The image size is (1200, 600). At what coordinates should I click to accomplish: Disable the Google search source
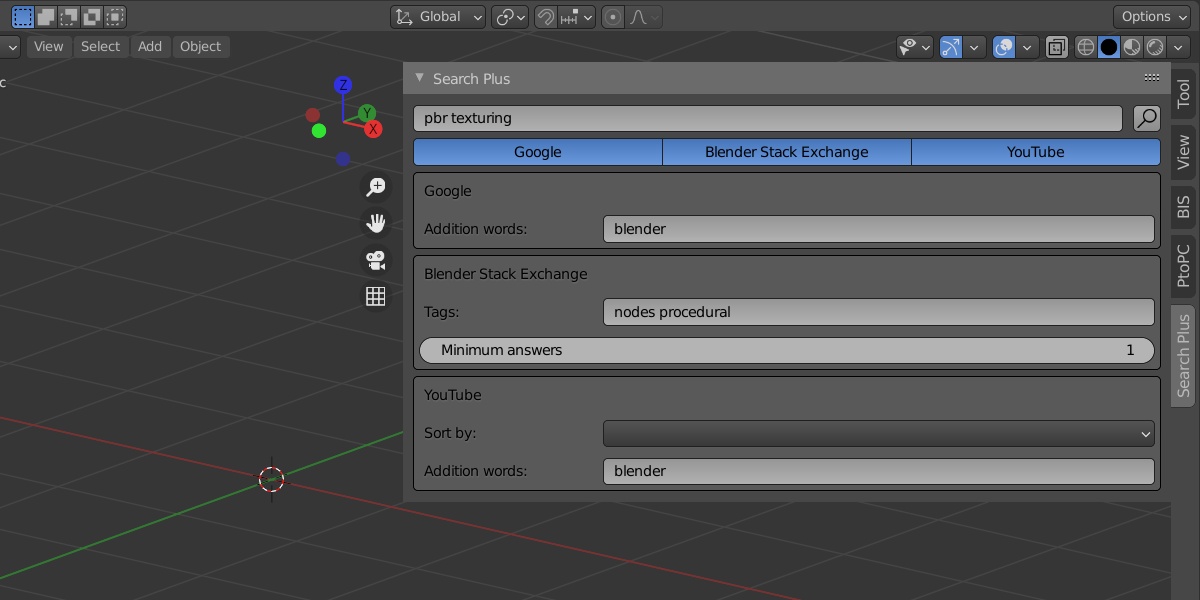pos(537,152)
